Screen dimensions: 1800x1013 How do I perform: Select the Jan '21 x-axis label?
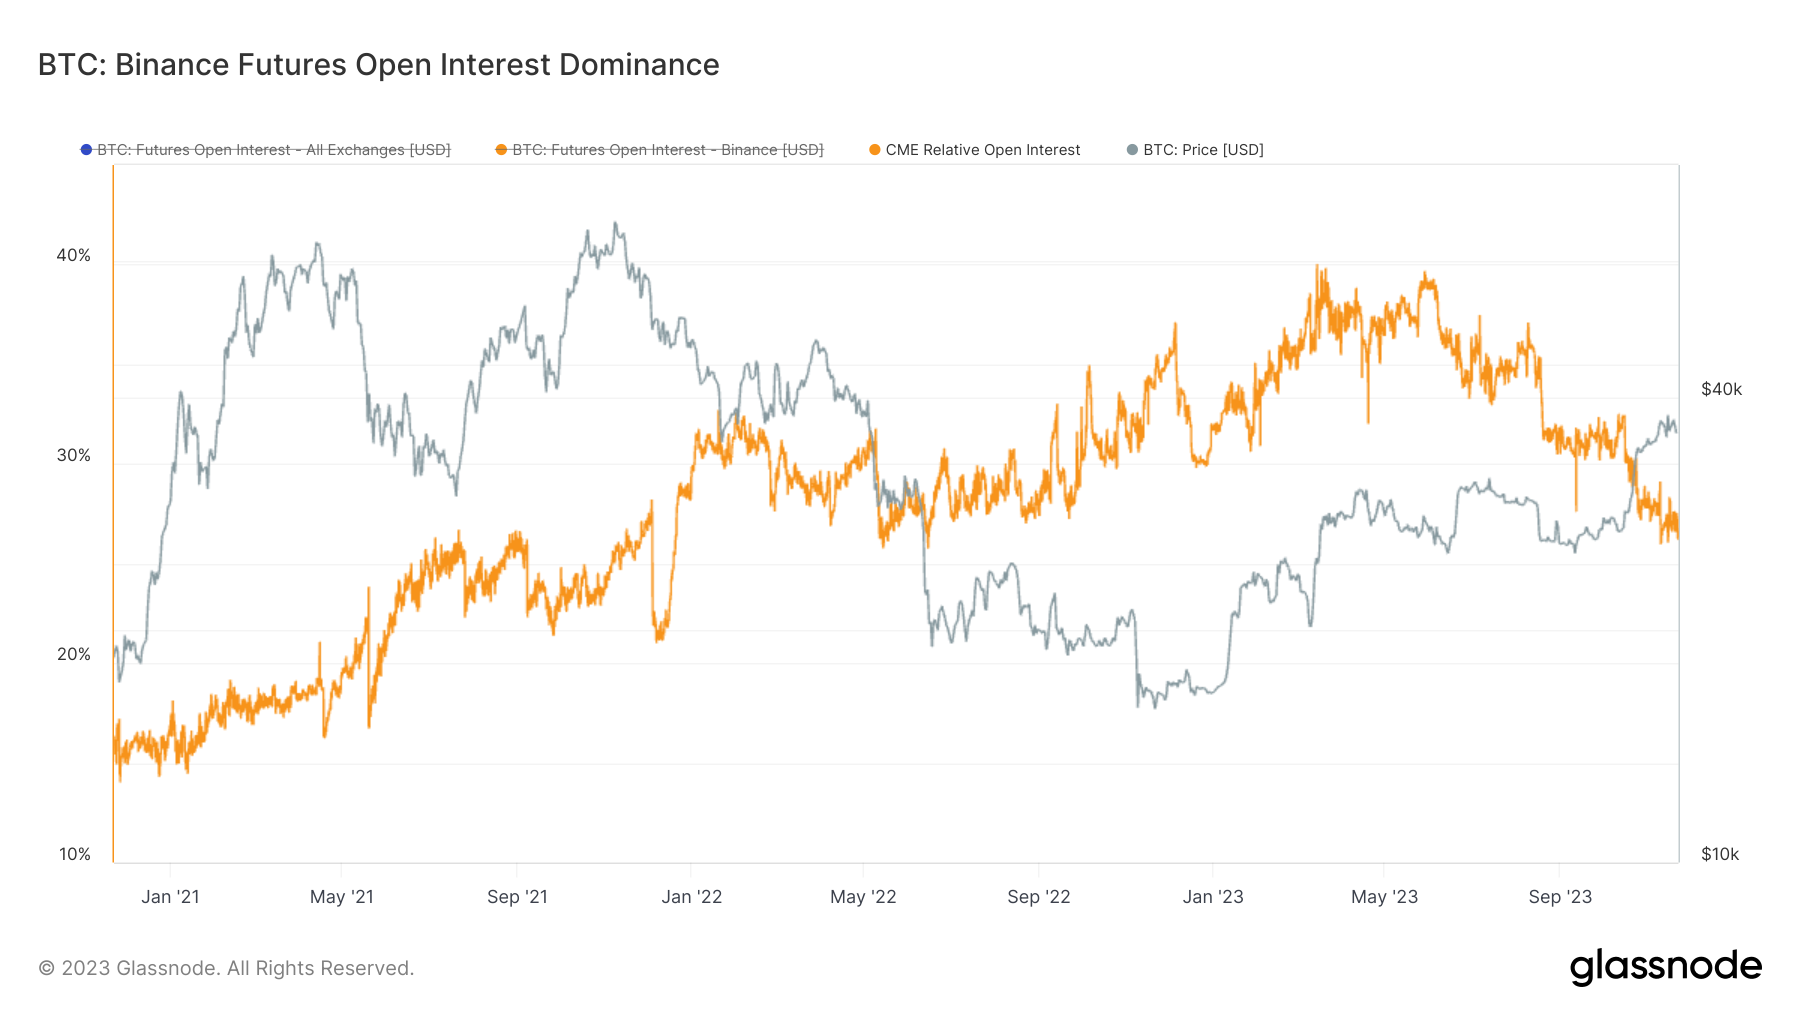point(170,897)
